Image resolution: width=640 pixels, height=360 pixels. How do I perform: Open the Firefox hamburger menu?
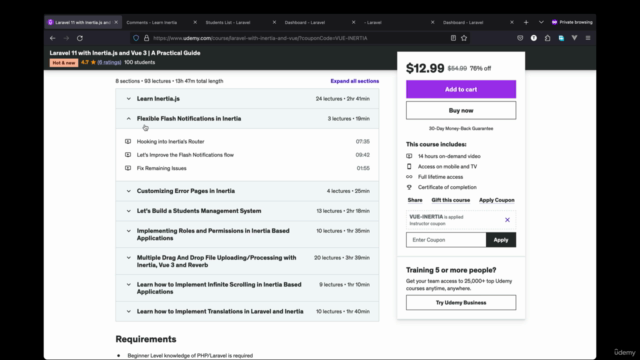pos(588,38)
